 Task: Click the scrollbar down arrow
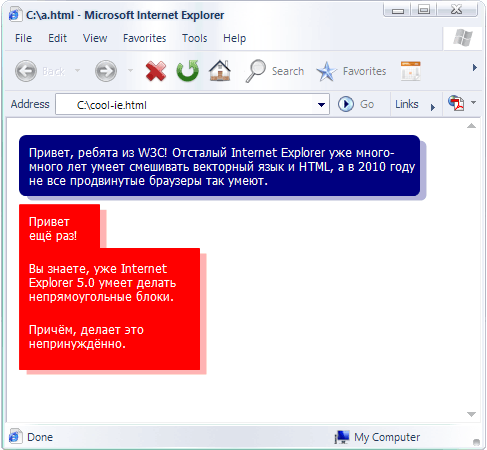(x=471, y=414)
